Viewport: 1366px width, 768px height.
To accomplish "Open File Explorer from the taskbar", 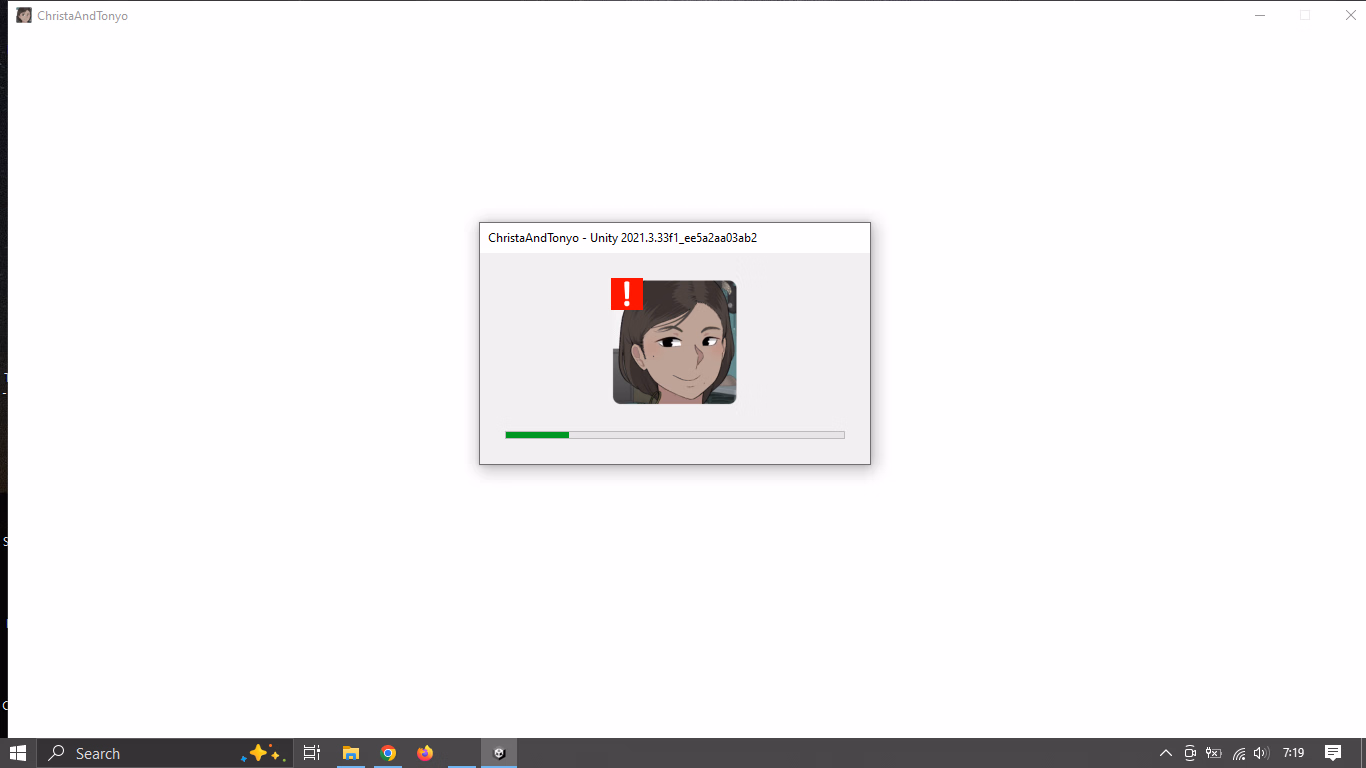I will pyautogui.click(x=351, y=753).
